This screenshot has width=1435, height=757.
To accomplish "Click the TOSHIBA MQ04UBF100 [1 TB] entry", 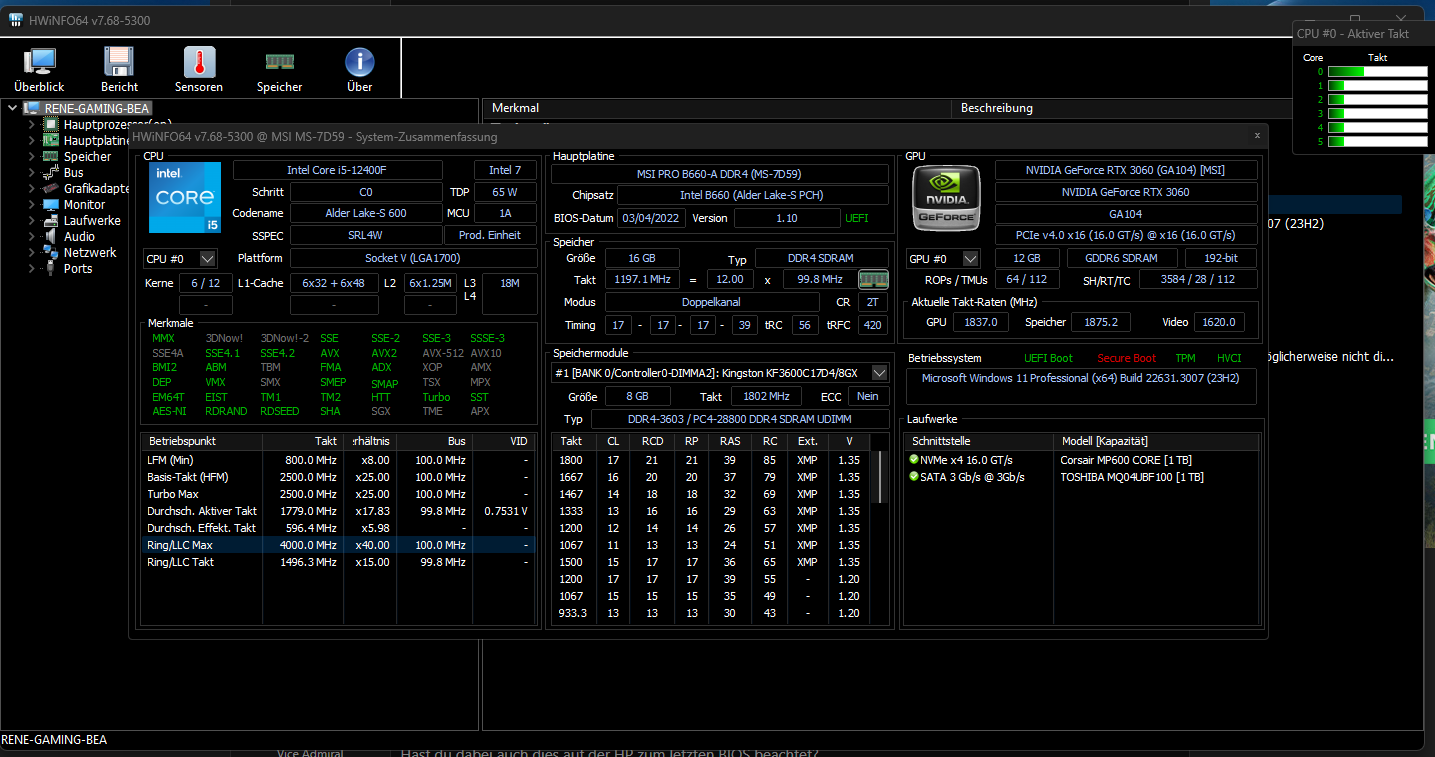I will 1132,477.
